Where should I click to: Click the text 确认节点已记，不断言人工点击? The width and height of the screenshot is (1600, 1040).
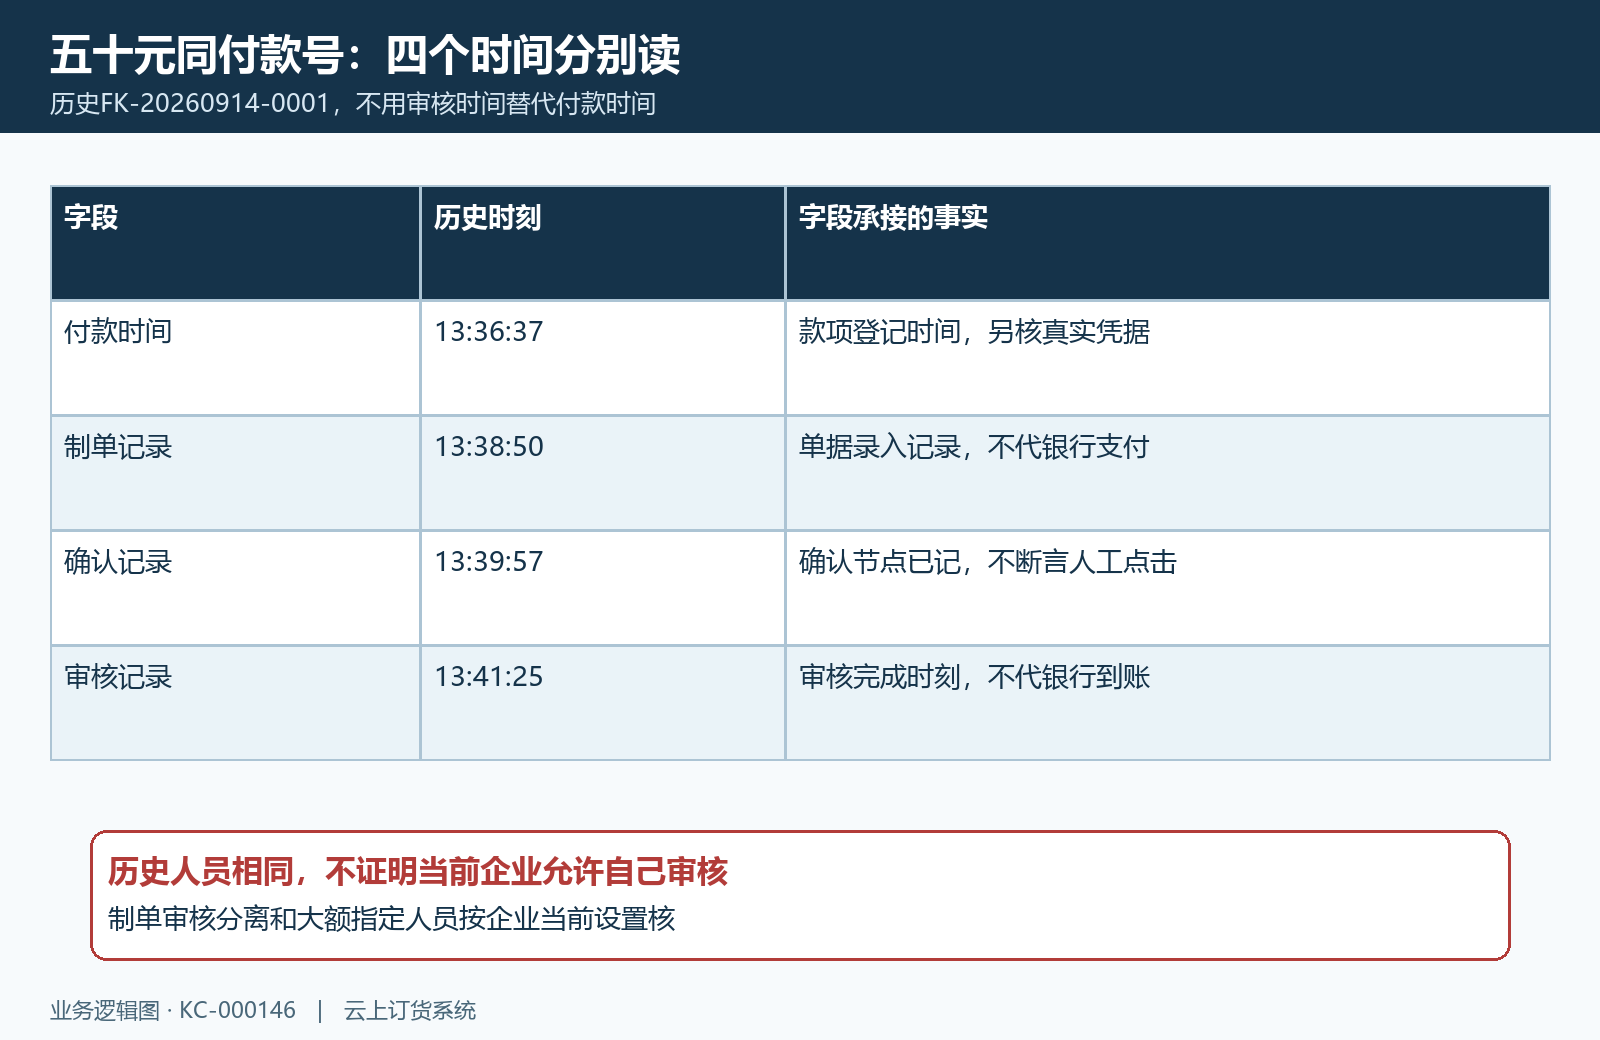click(988, 562)
